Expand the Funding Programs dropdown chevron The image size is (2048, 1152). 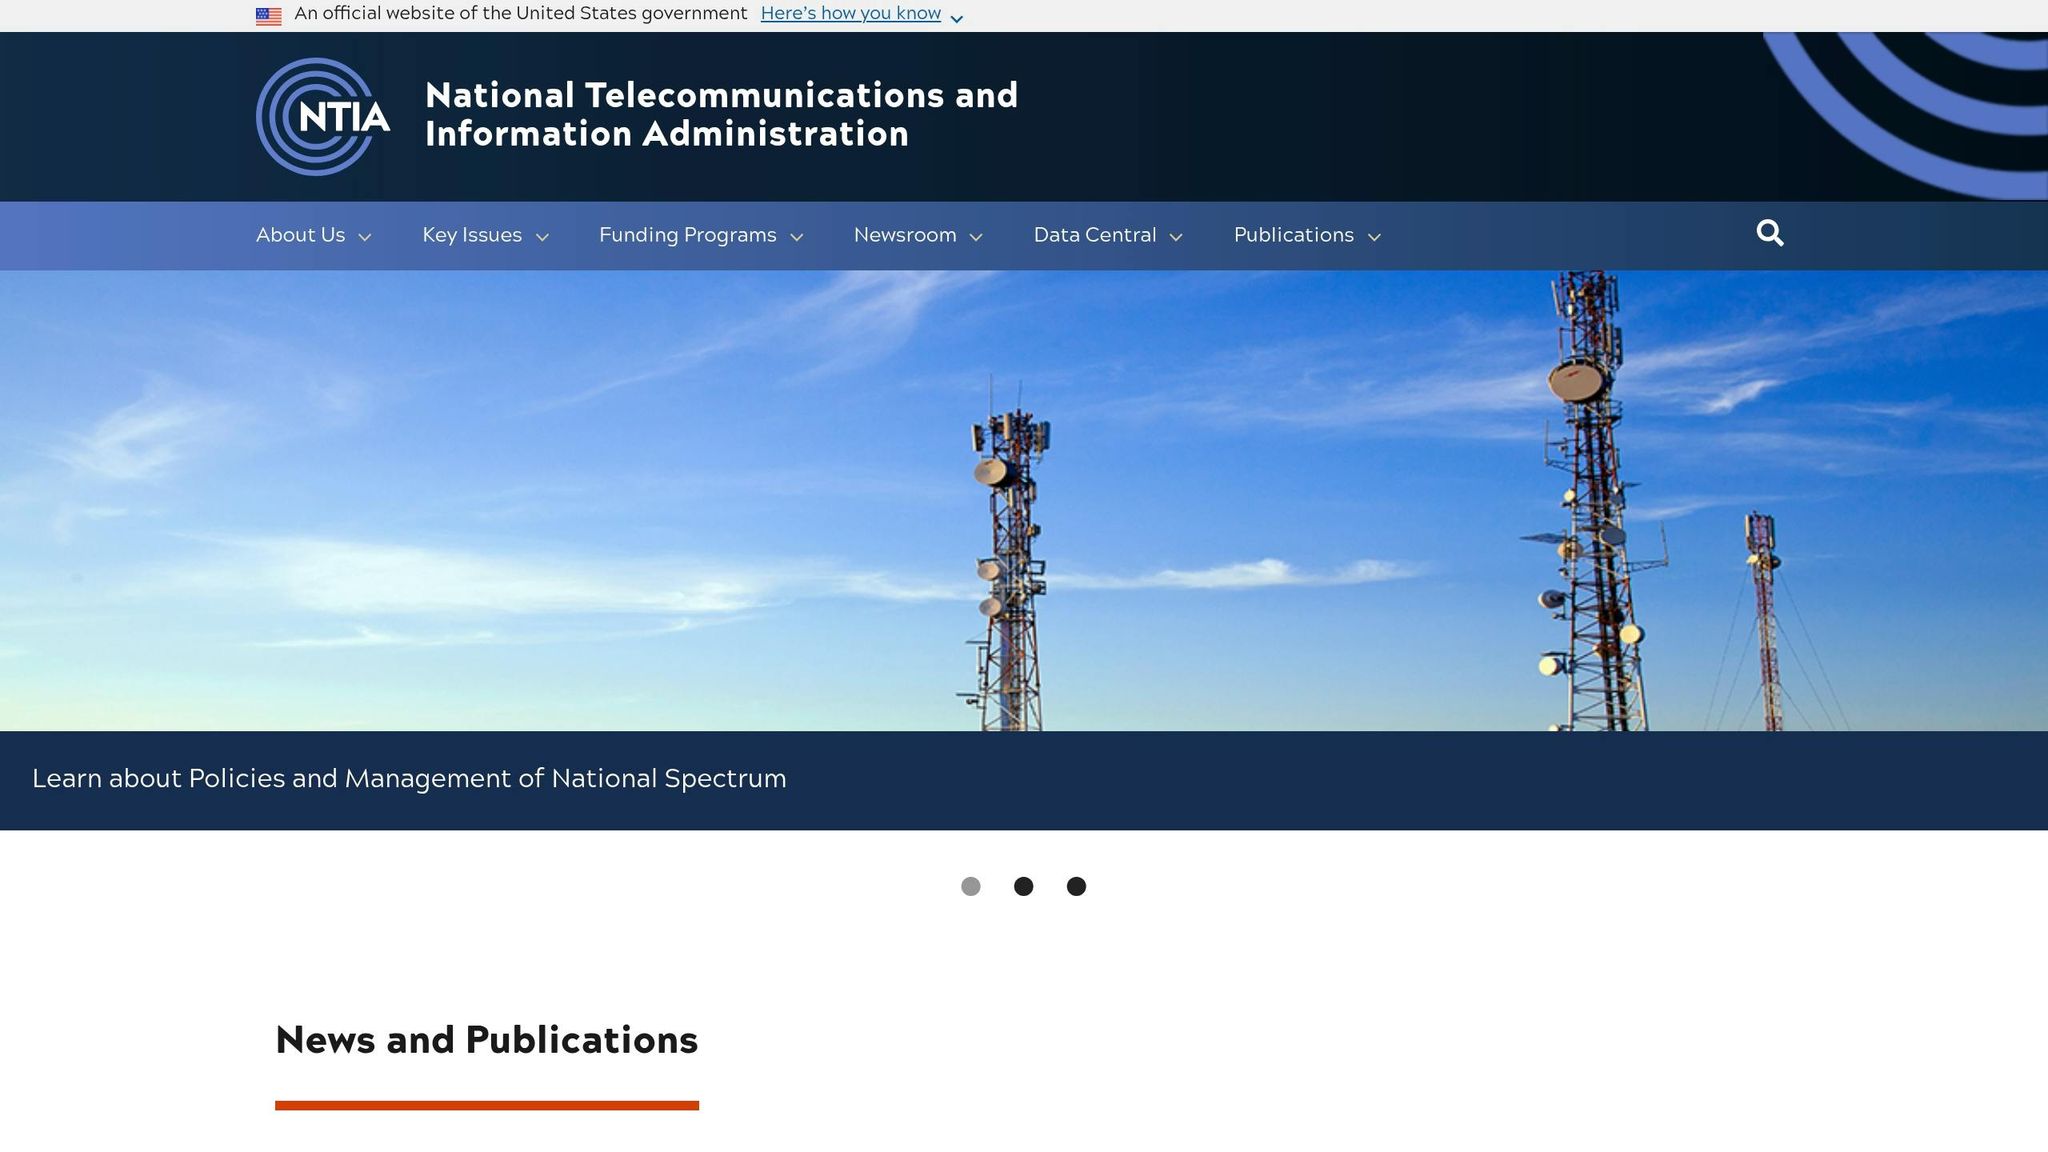click(x=797, y=238)
